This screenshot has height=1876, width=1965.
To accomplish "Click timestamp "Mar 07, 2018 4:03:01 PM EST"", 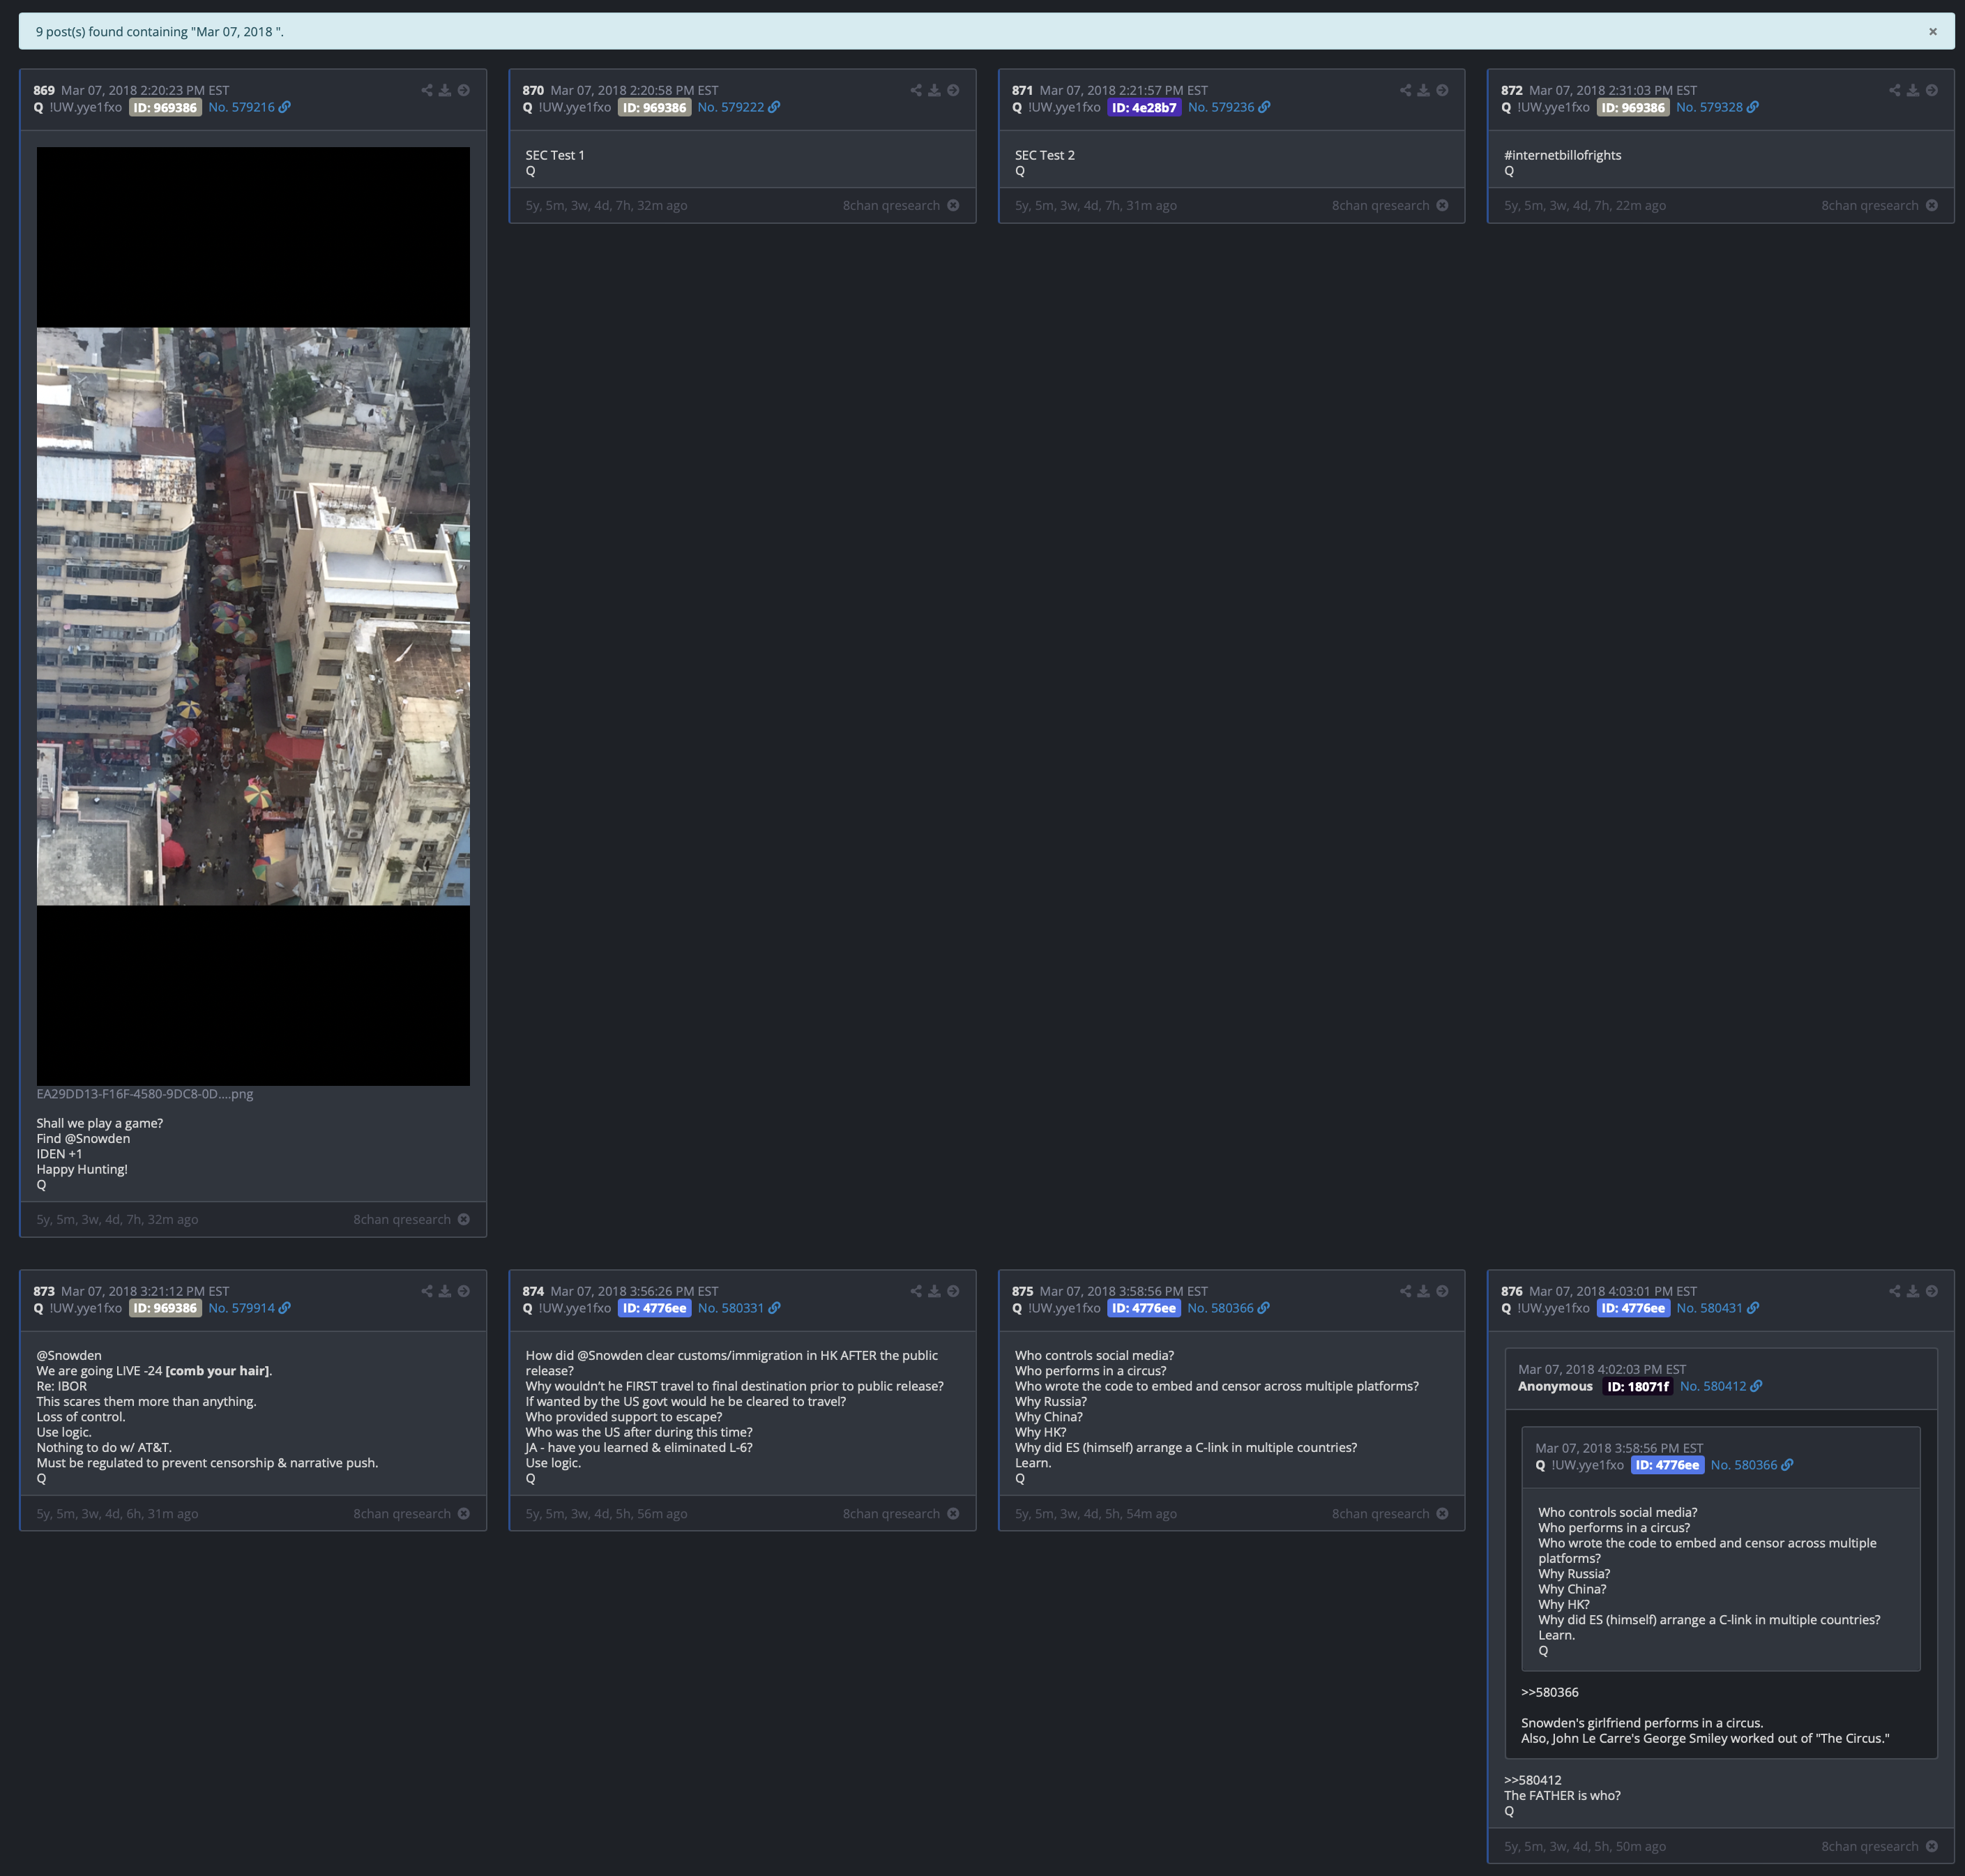I will point(1613,1291).
